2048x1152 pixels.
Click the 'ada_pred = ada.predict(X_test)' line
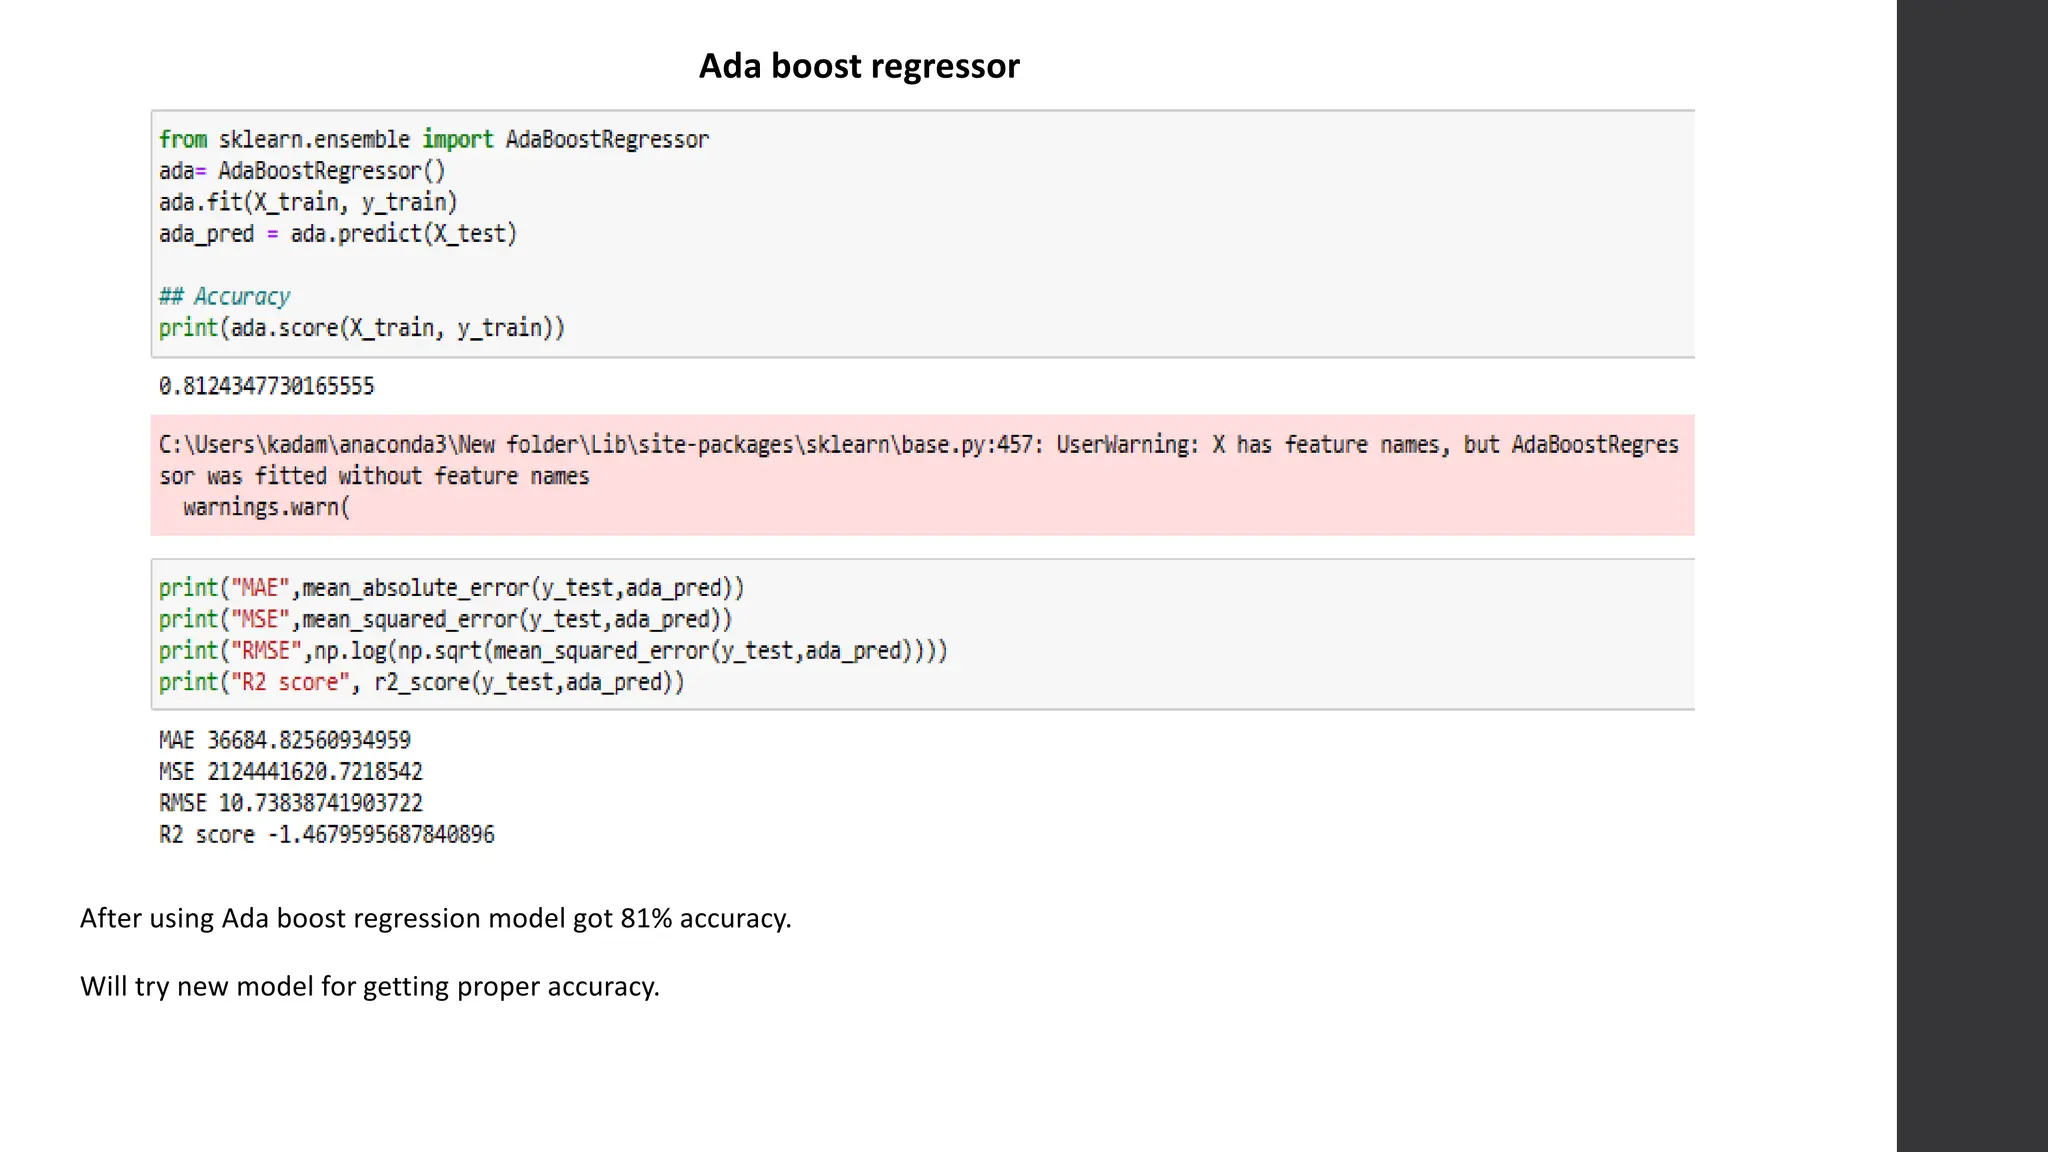pyautogui.click(x=337, y=234)
